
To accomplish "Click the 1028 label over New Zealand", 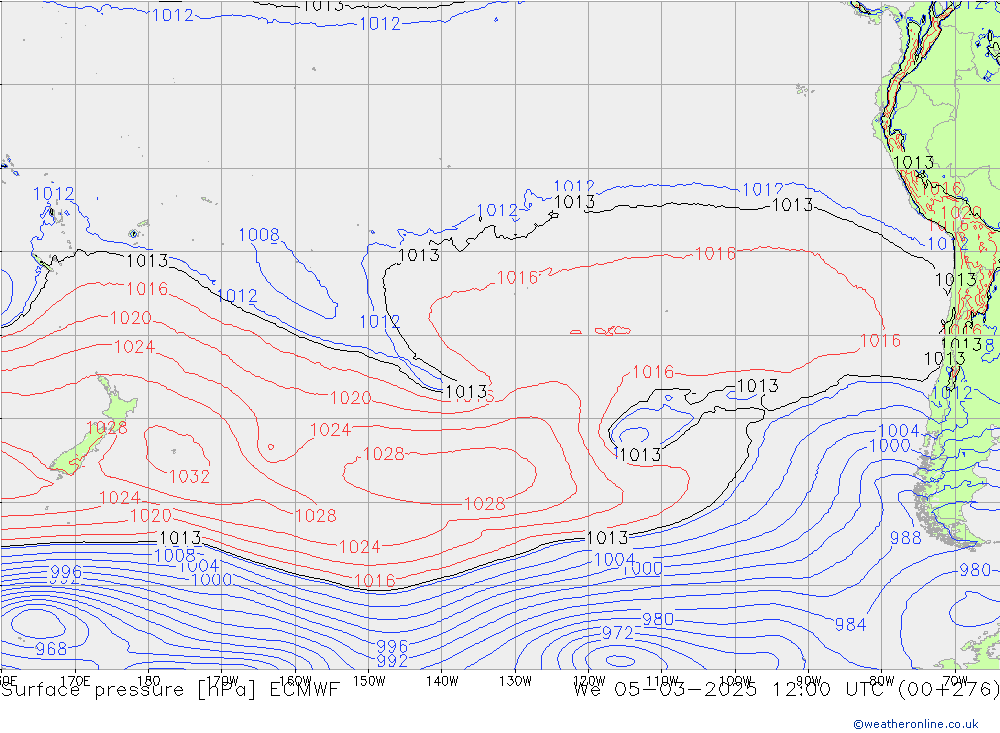I will pyautogui.click(x=107, y=427).
